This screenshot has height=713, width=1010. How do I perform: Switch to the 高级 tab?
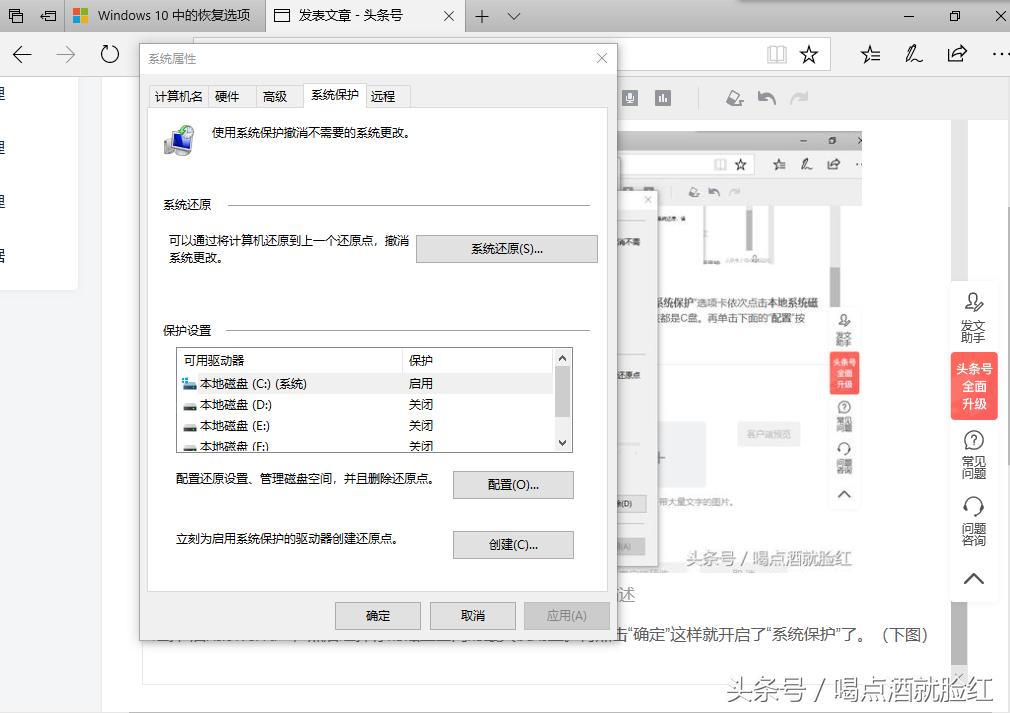click(278, 96)
